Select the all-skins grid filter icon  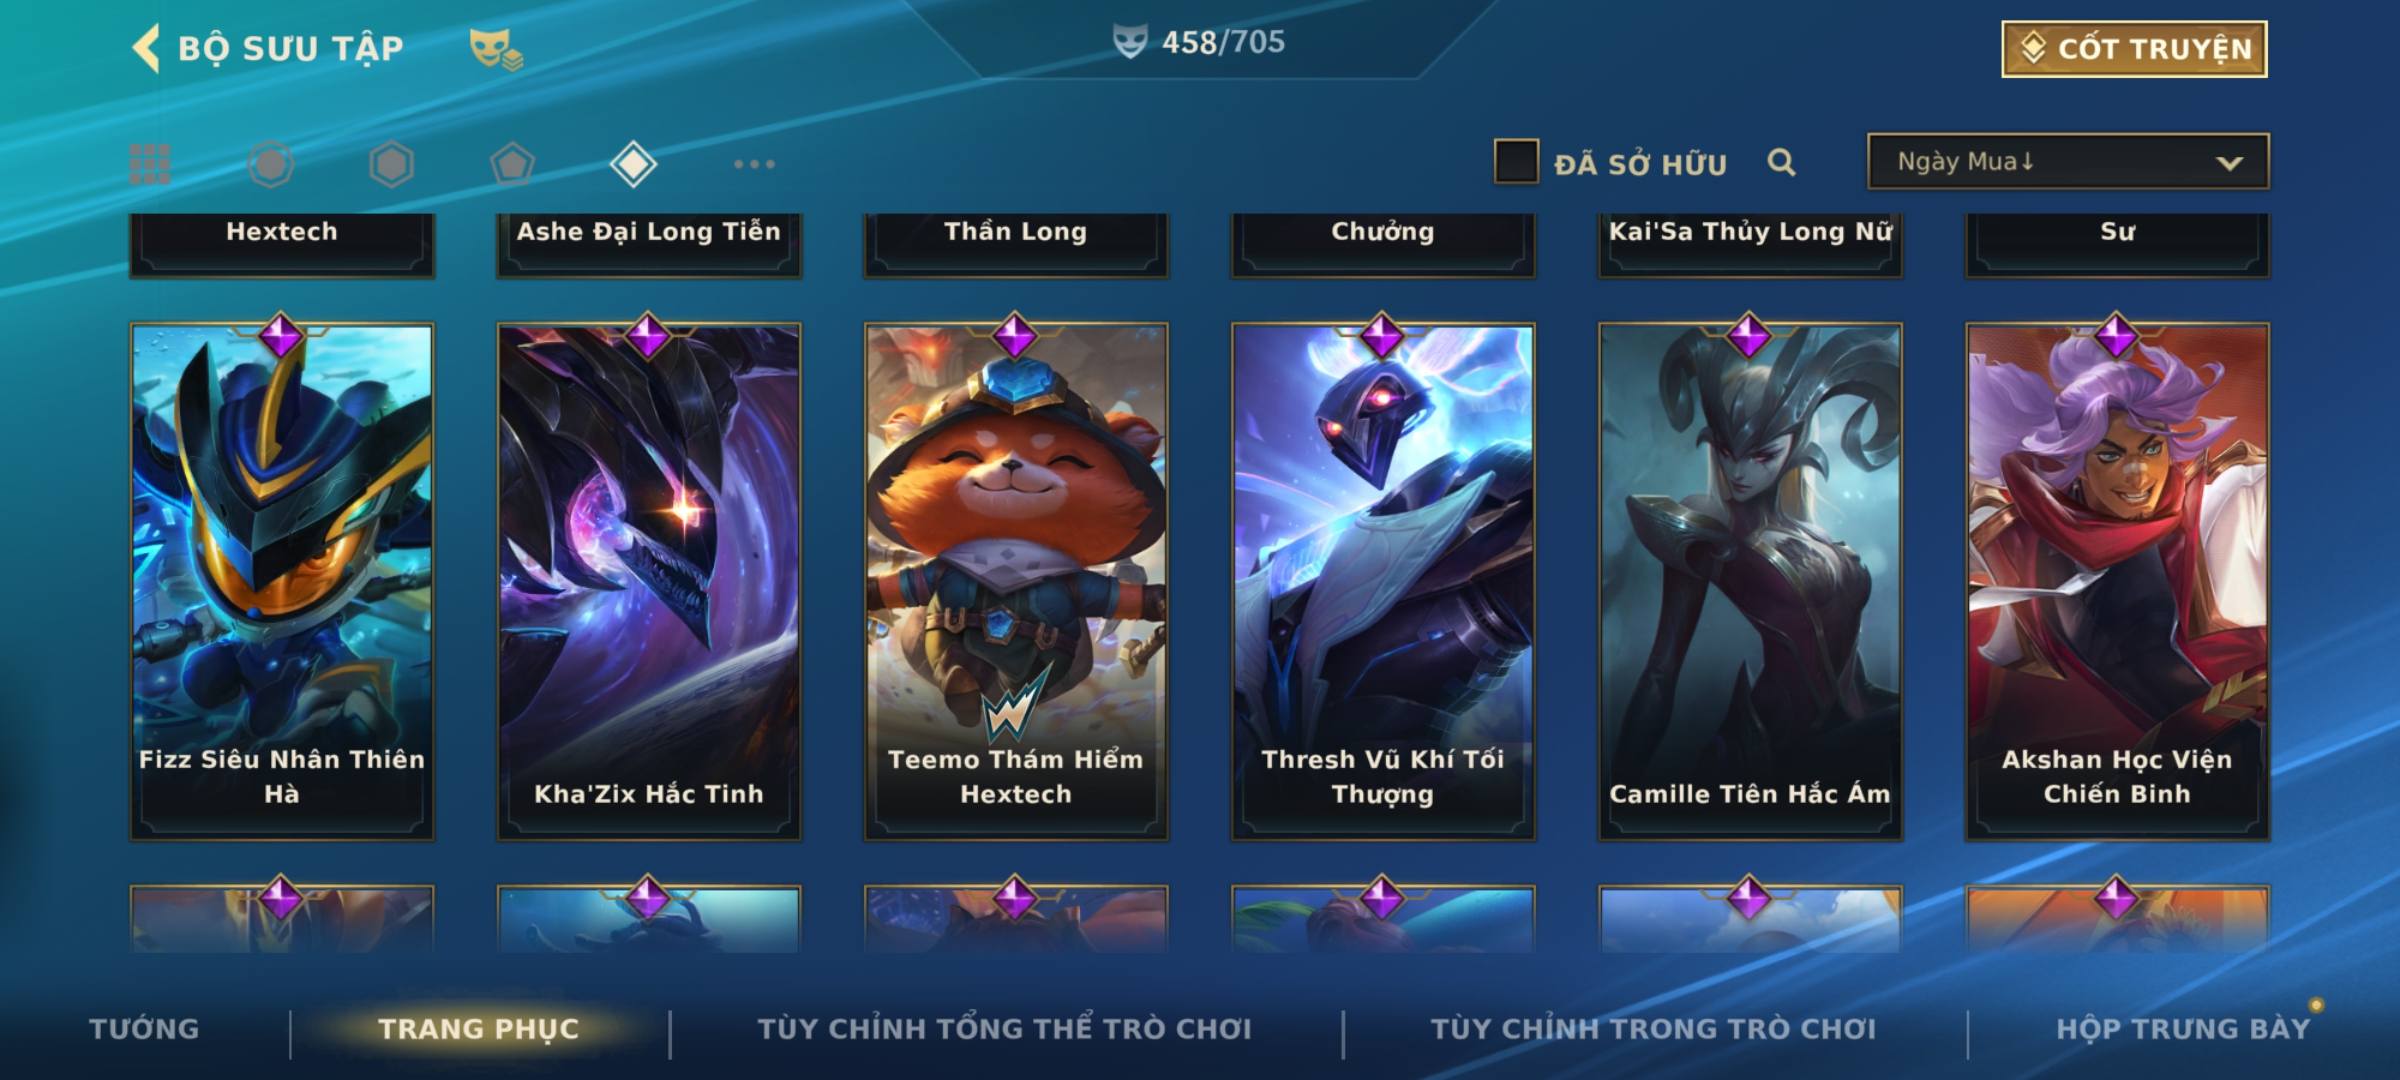tap(150, 164)
